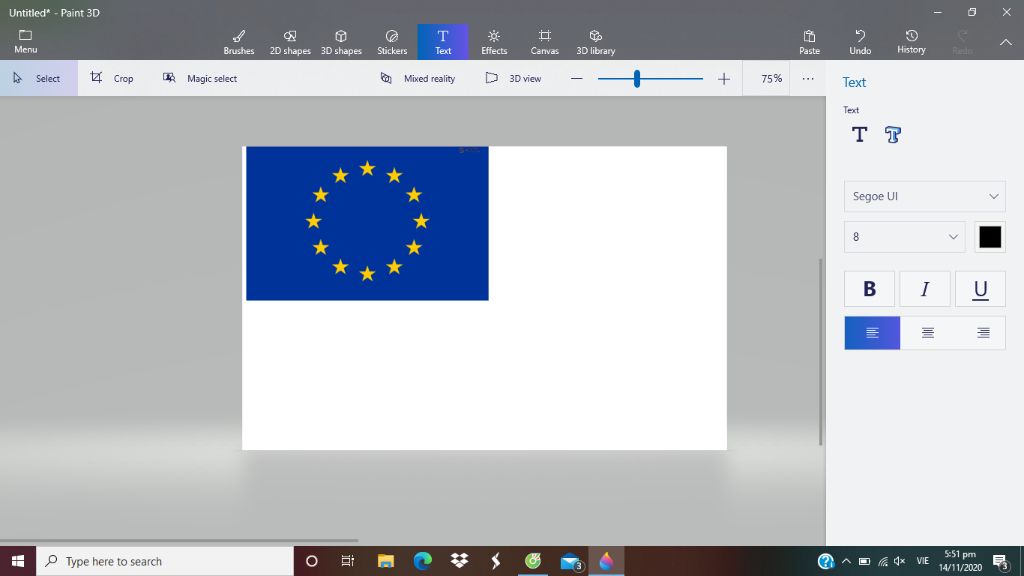Toggle bold text formatting
This screenshot has height=576, width=1024.
tap(869, 288)
